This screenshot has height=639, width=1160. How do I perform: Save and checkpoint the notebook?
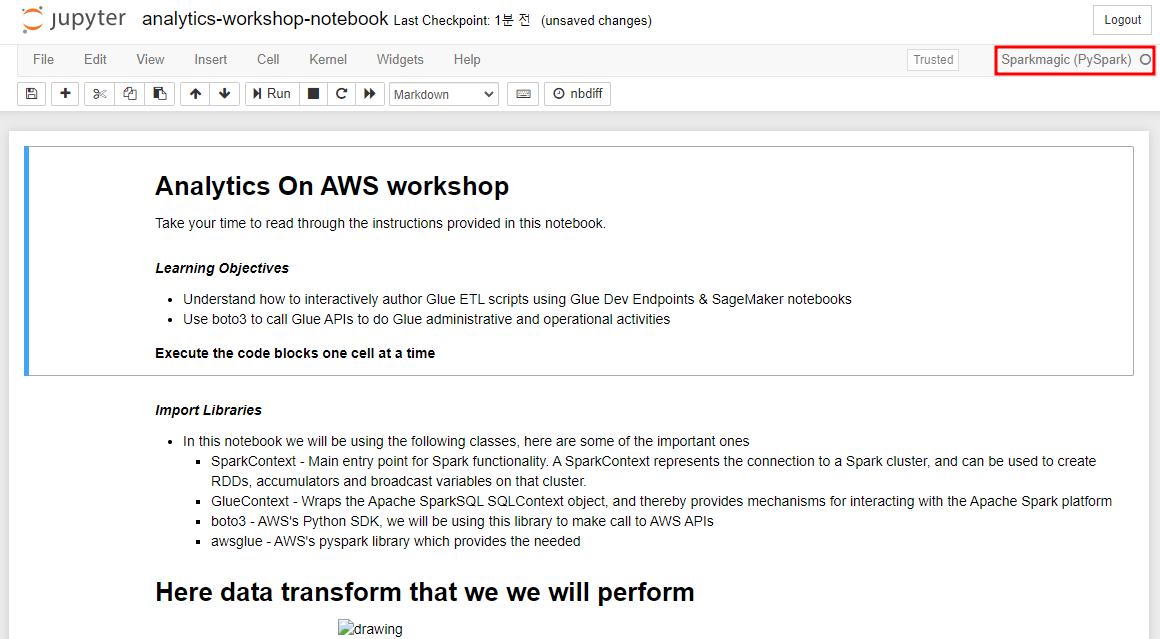(x=31, y=94)
